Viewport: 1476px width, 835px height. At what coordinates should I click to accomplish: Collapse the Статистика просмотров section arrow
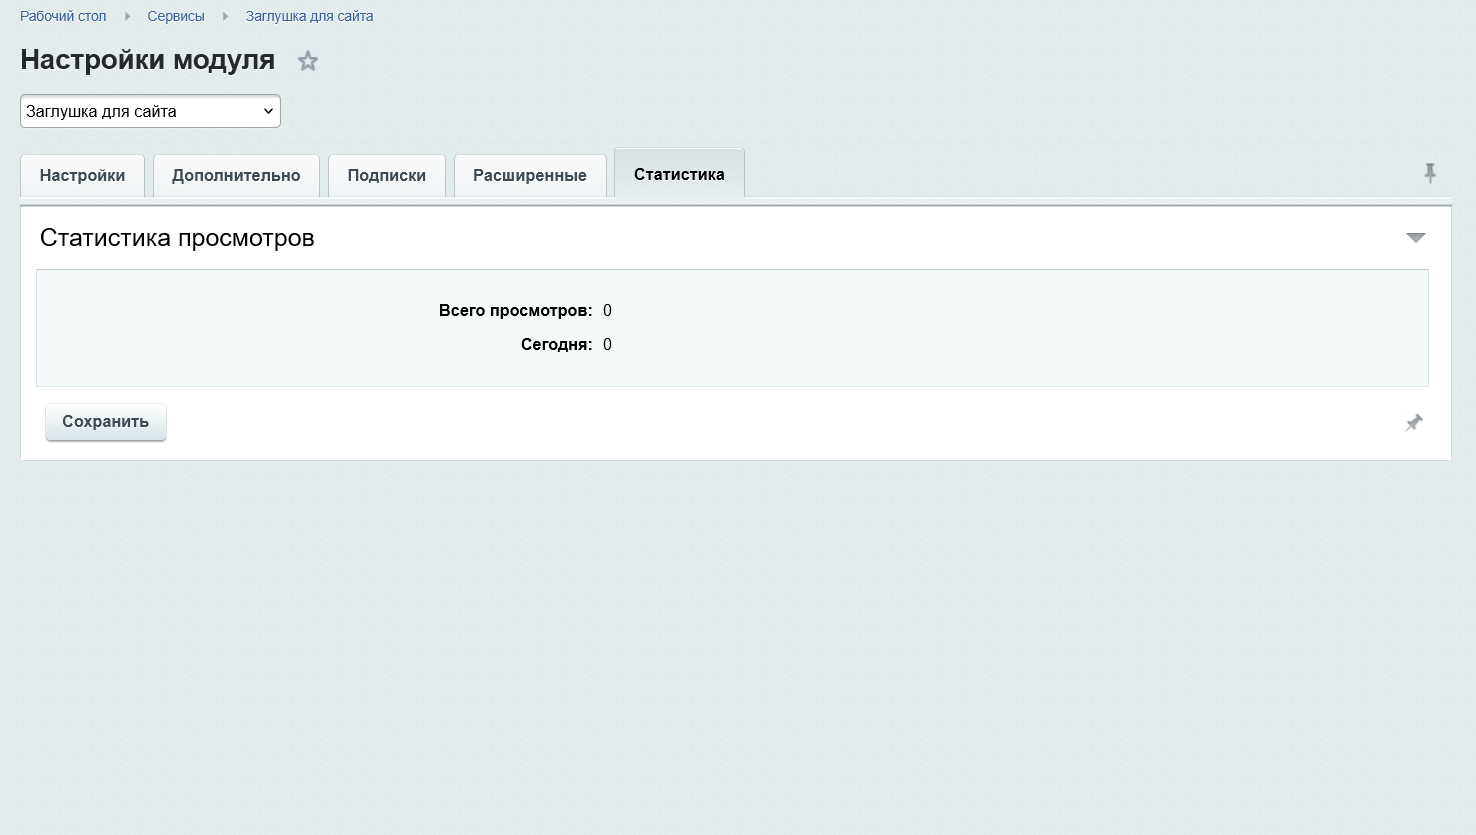tap(1416, 238)
